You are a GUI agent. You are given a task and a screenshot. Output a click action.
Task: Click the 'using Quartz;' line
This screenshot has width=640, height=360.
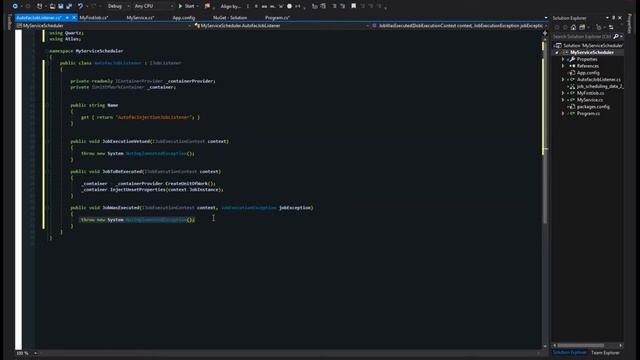point(66,33)
